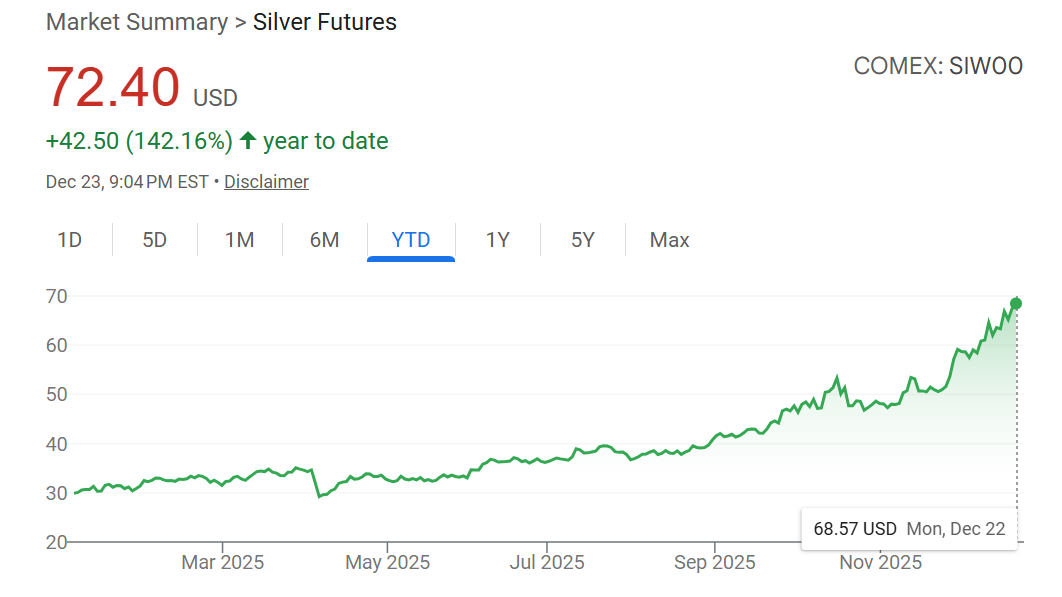Click the green data point dot on chart
Screen dimensions: 1062x597
(1016, 303)
